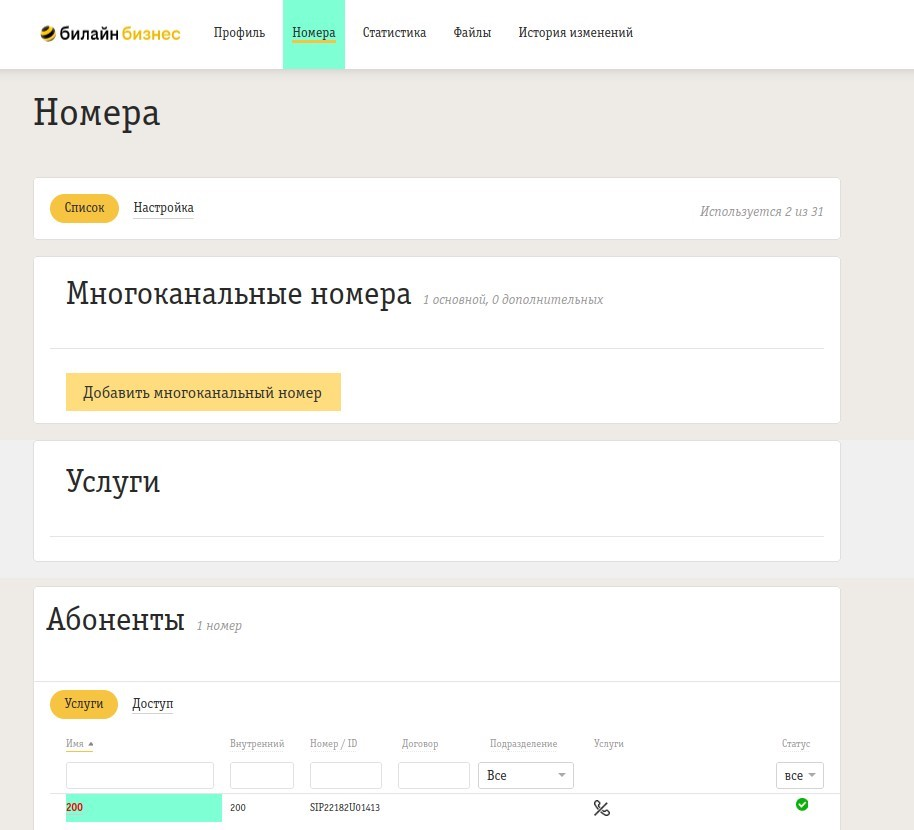This screenshot has height=830, width=914.
Task: Focus the Внутренний filter input field
Action: (262, 776)
